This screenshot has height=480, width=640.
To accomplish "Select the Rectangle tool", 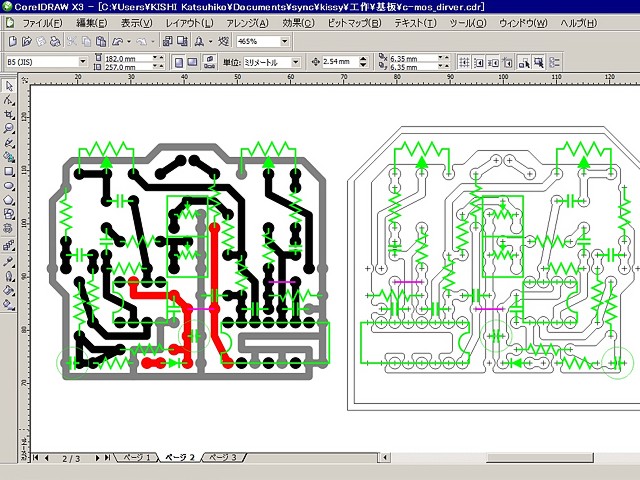I will (x=9, y=171).
